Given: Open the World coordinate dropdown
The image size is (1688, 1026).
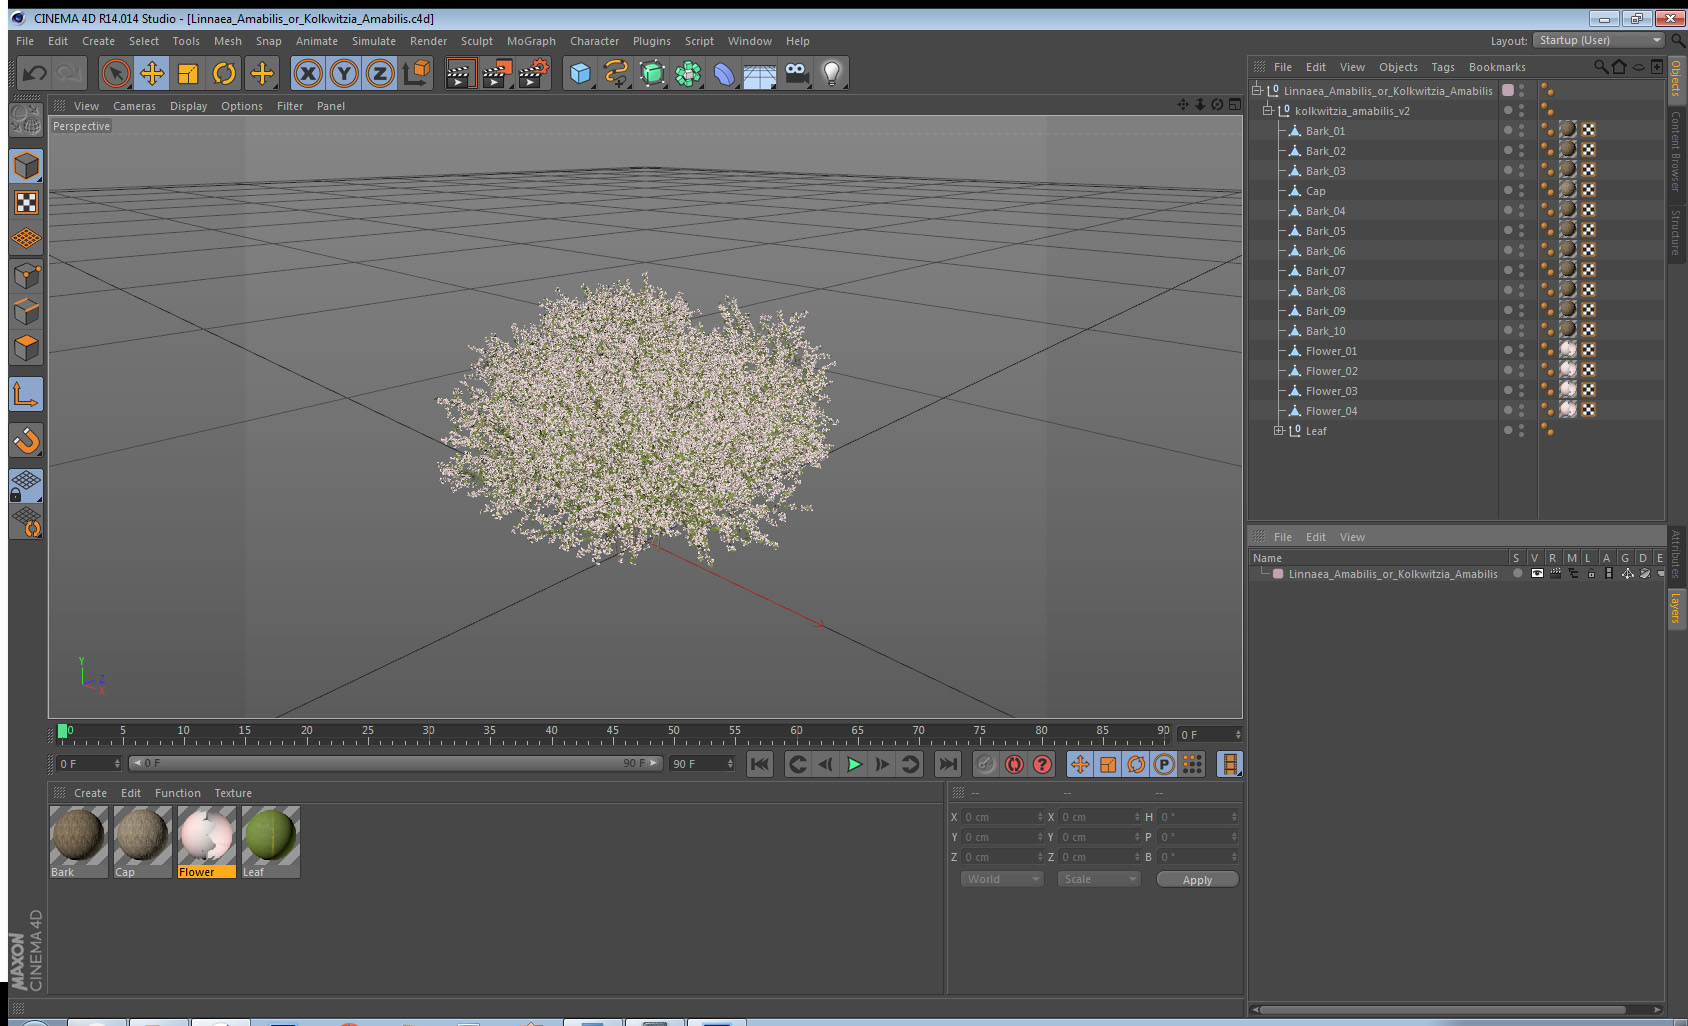Looking at the screenshot, I should [1002, 879].
